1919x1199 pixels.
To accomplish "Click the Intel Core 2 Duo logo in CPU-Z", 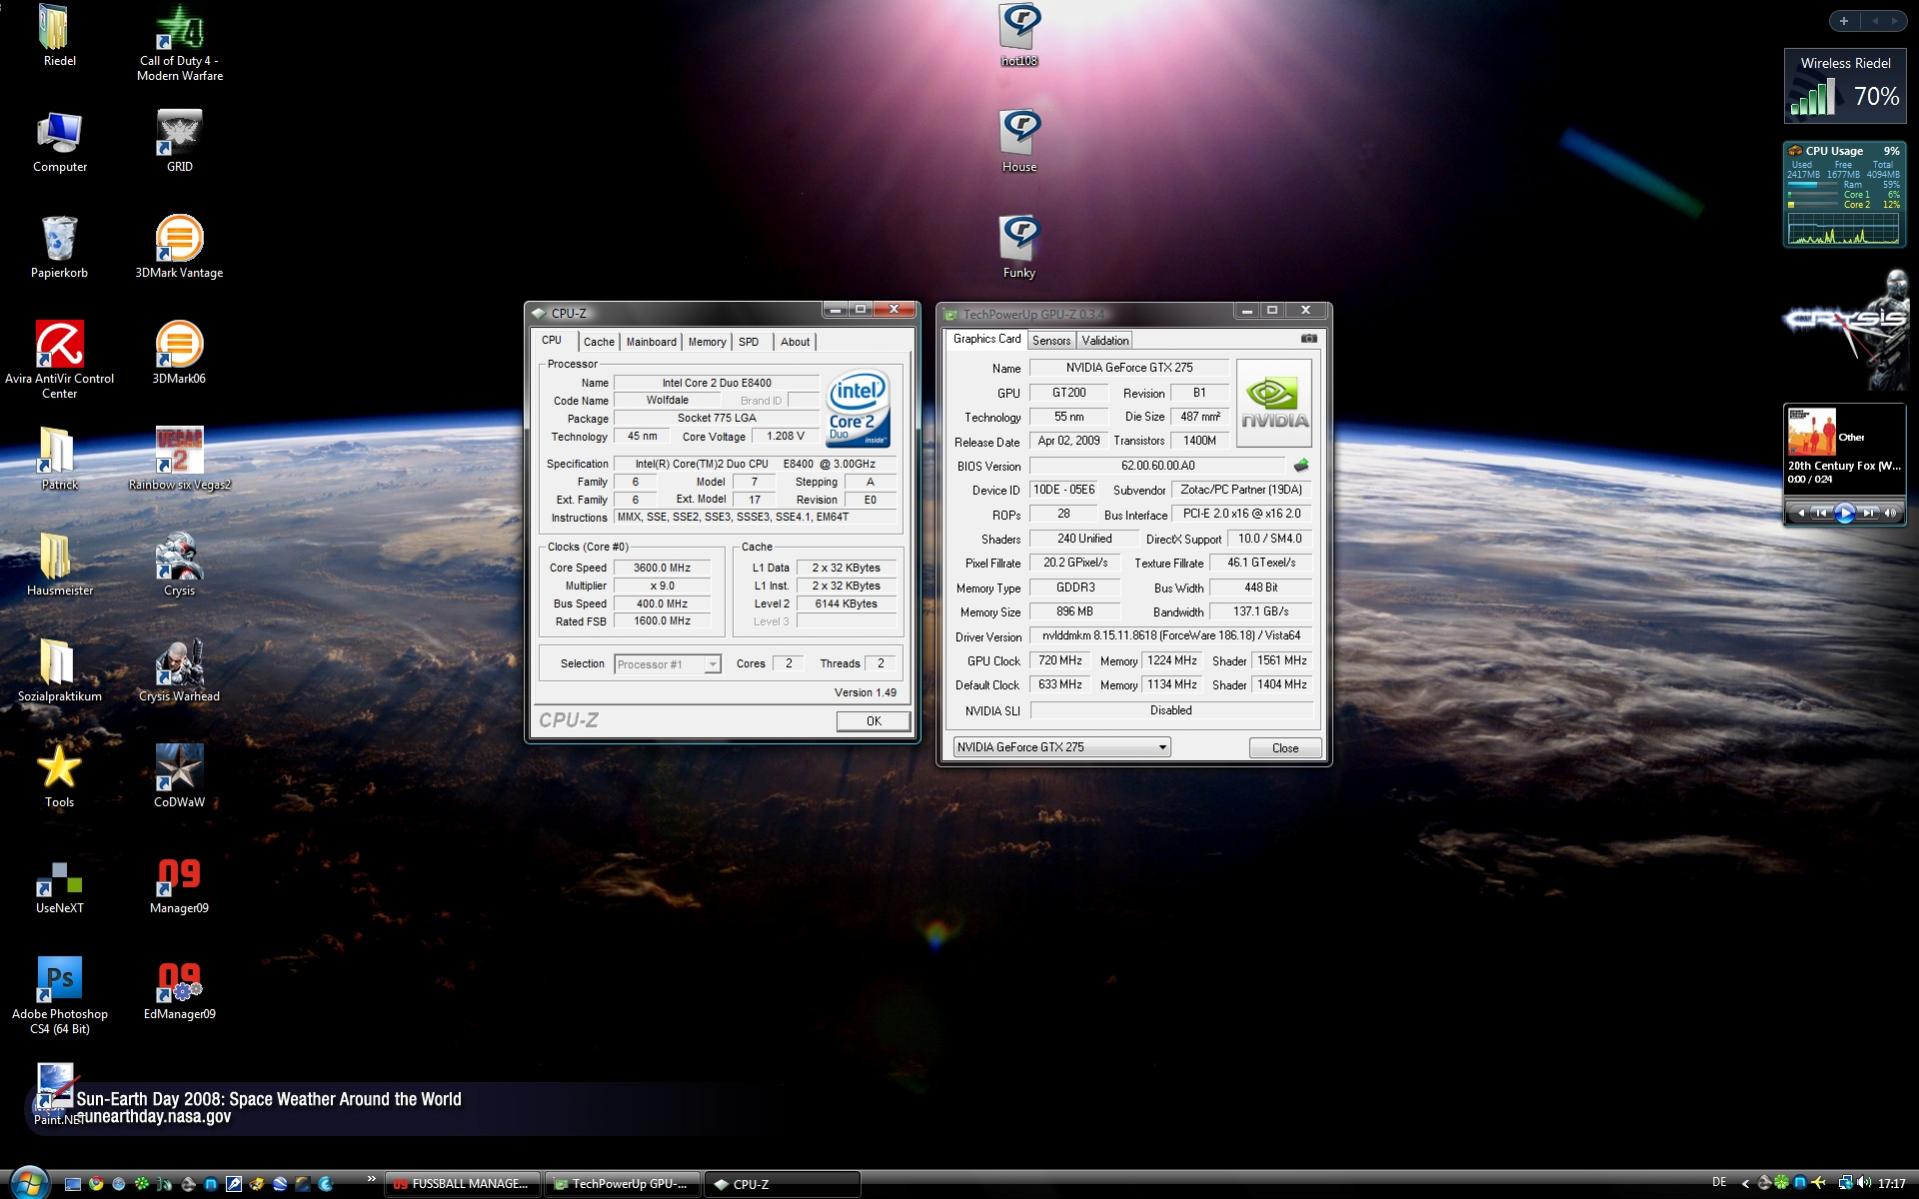I will pyautogui.click(x=858, y=410).
